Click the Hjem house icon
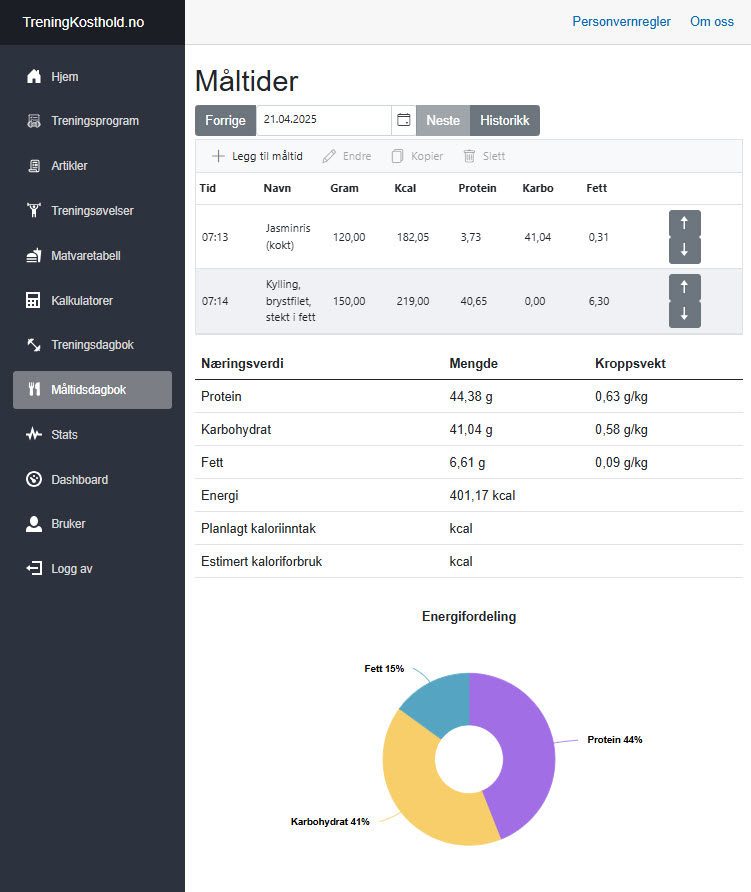The width and height of the screenshot is (751, 892). click(34, 76)
